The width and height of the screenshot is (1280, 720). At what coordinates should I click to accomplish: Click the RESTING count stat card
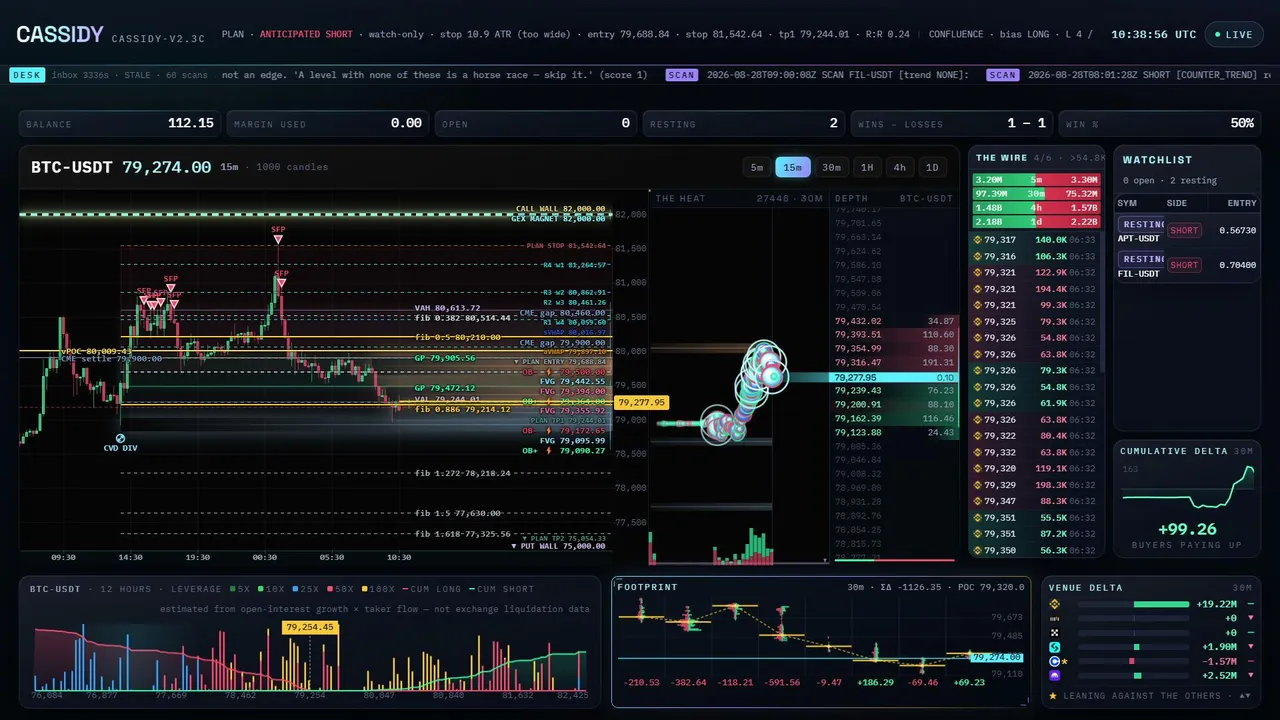743,123
